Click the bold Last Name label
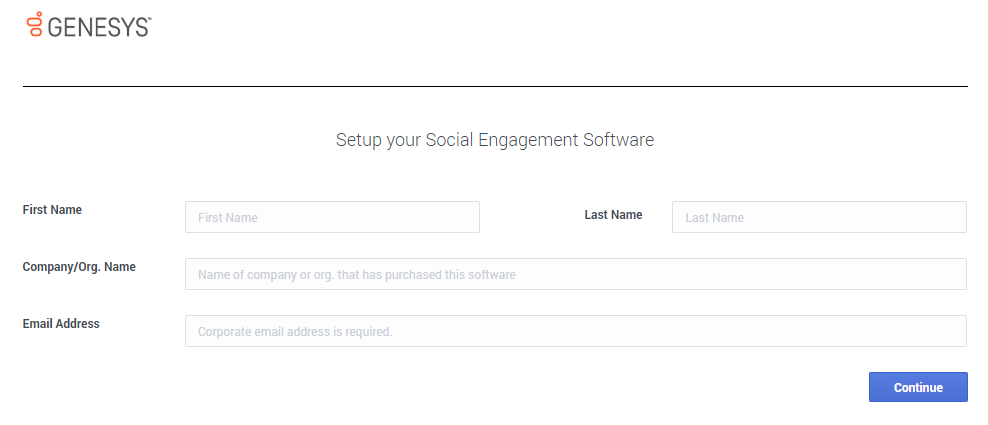Image resolution: width=988 pixels, height=425 pixels. [613, 215]
